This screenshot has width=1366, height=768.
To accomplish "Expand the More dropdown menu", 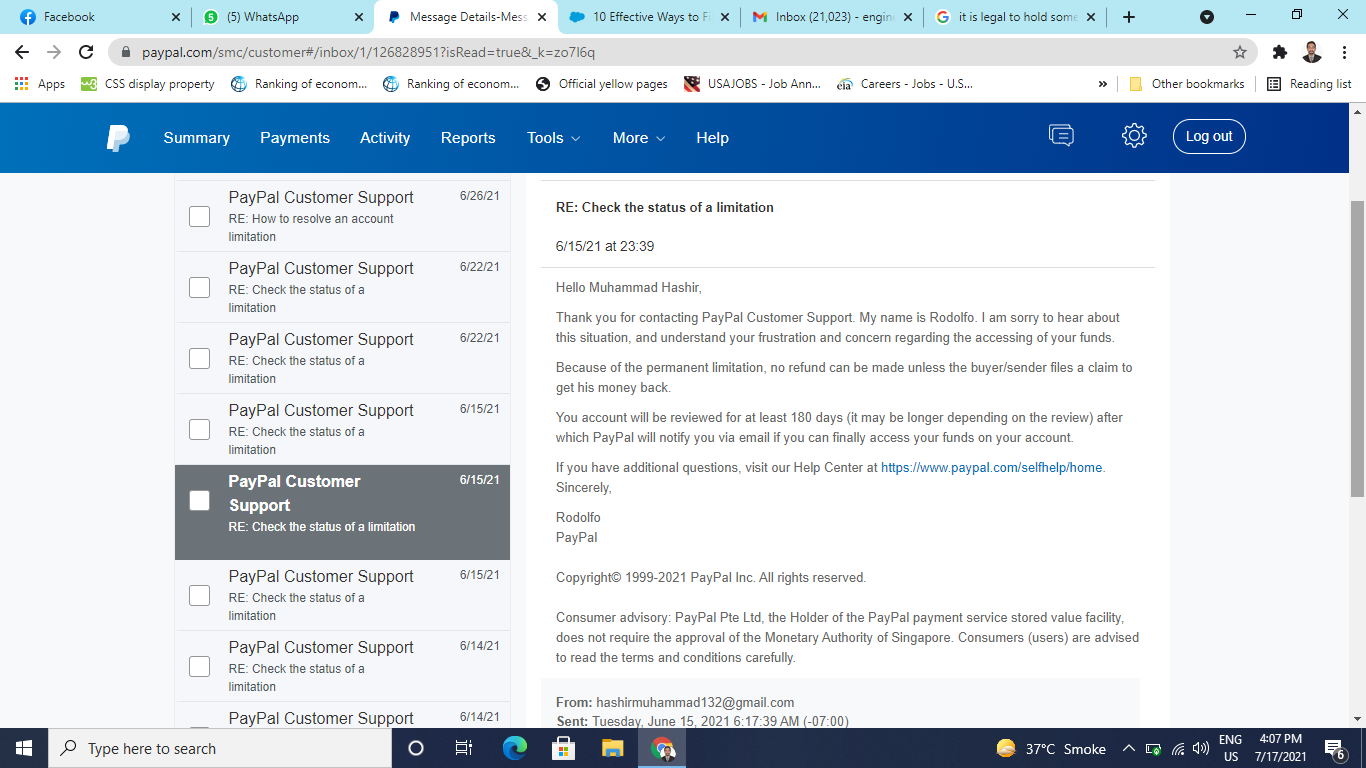I will click(639, 138).
